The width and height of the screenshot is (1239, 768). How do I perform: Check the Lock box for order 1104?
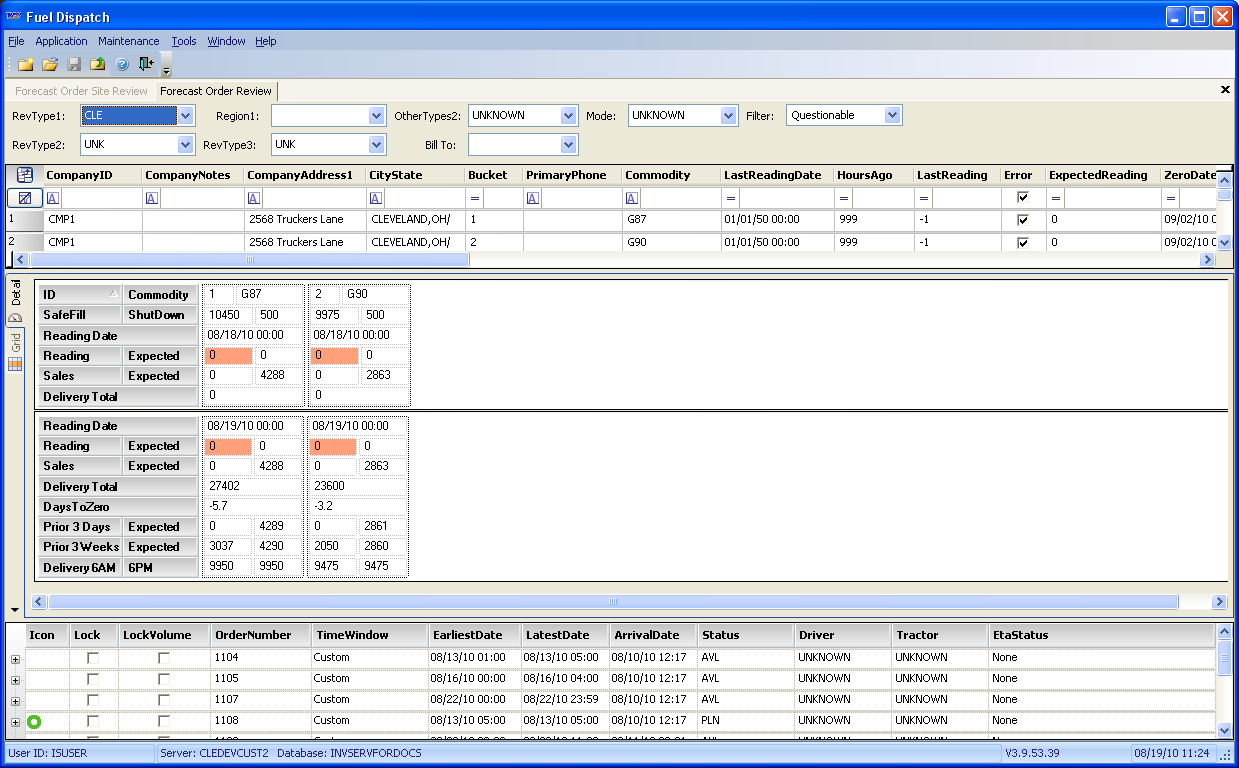click(x=93, y=658)
